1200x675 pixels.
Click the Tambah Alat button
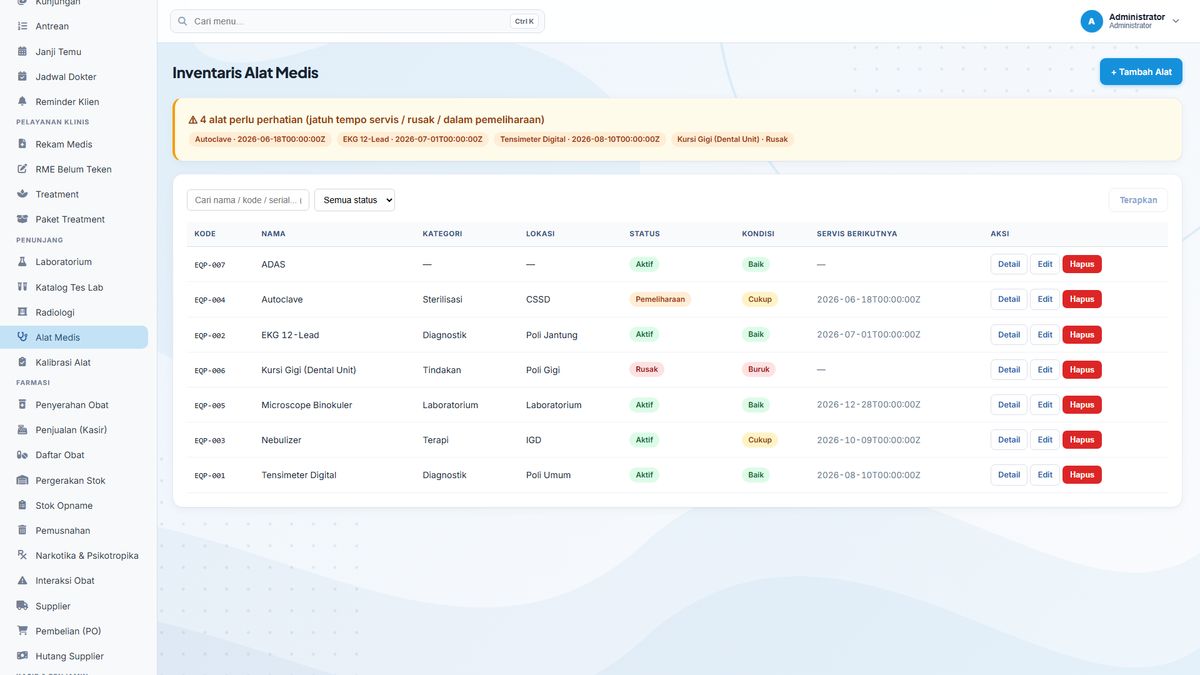click(x=1141, y=72)
